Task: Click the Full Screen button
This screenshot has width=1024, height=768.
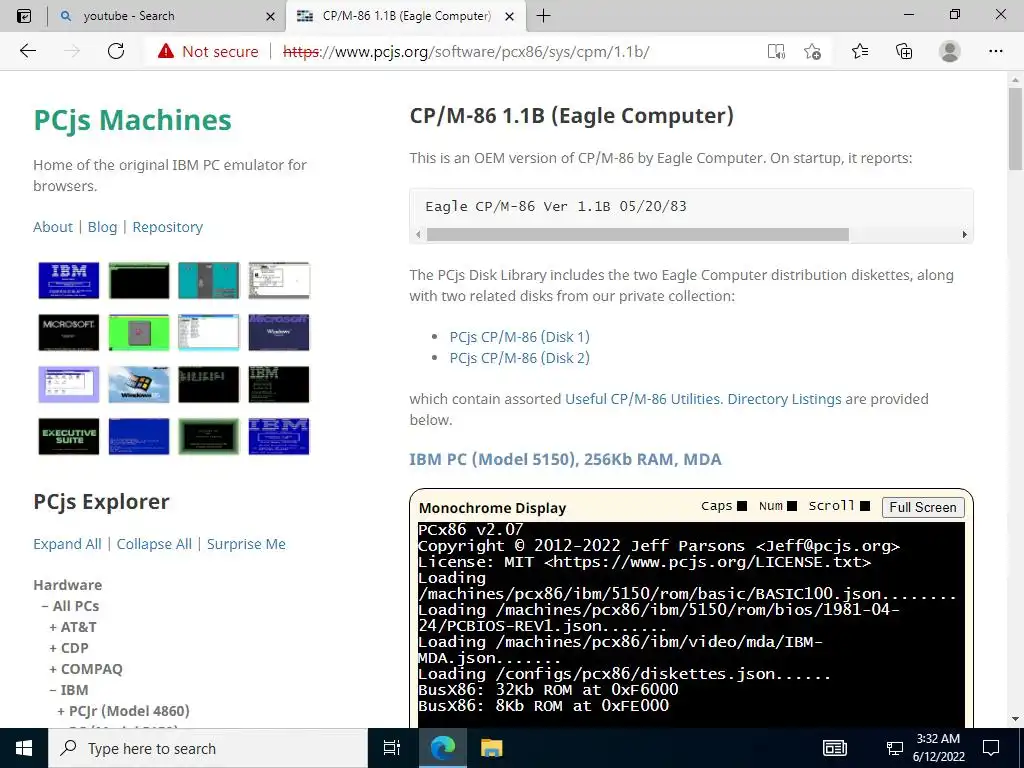Action: click(922, 507)
